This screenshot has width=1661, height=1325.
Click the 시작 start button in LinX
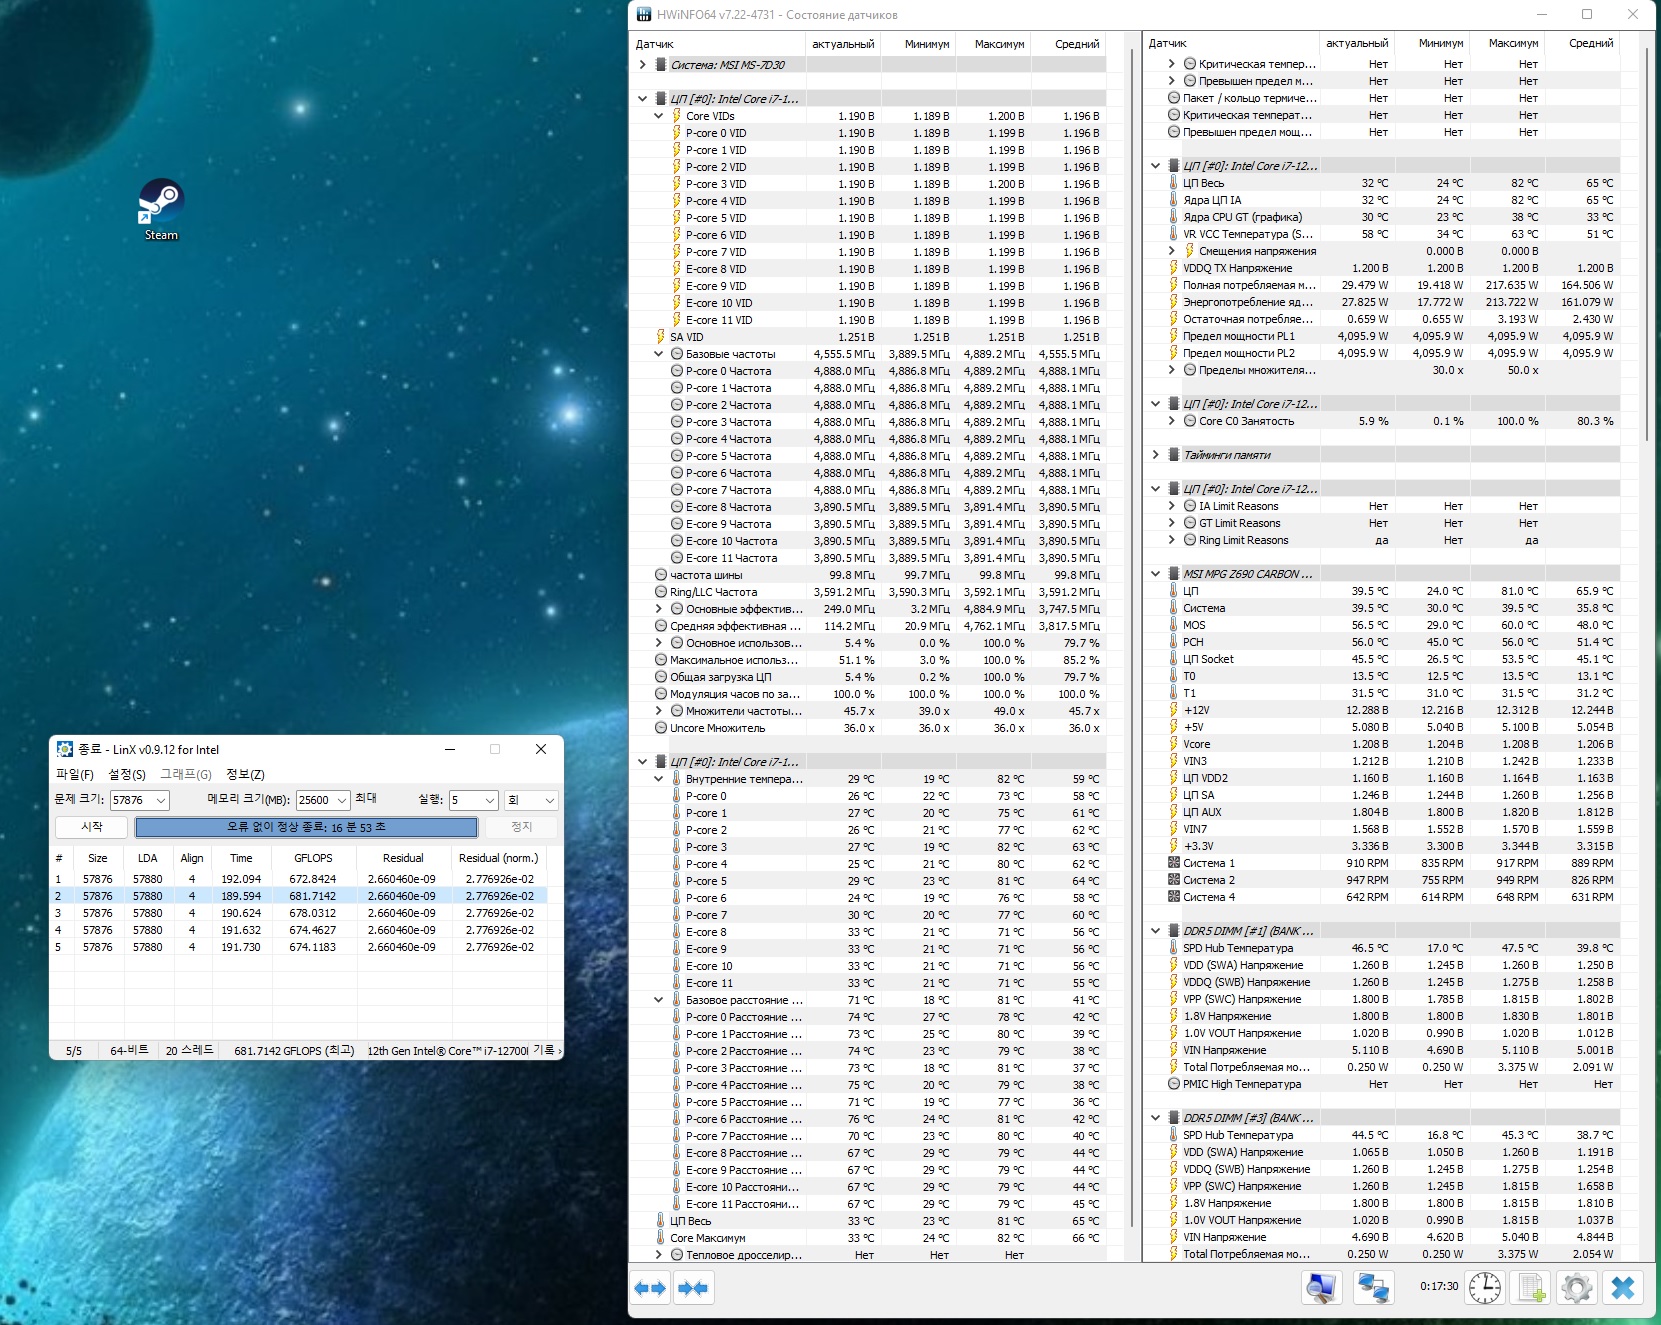pyautogui.click(x=92, y=827)
